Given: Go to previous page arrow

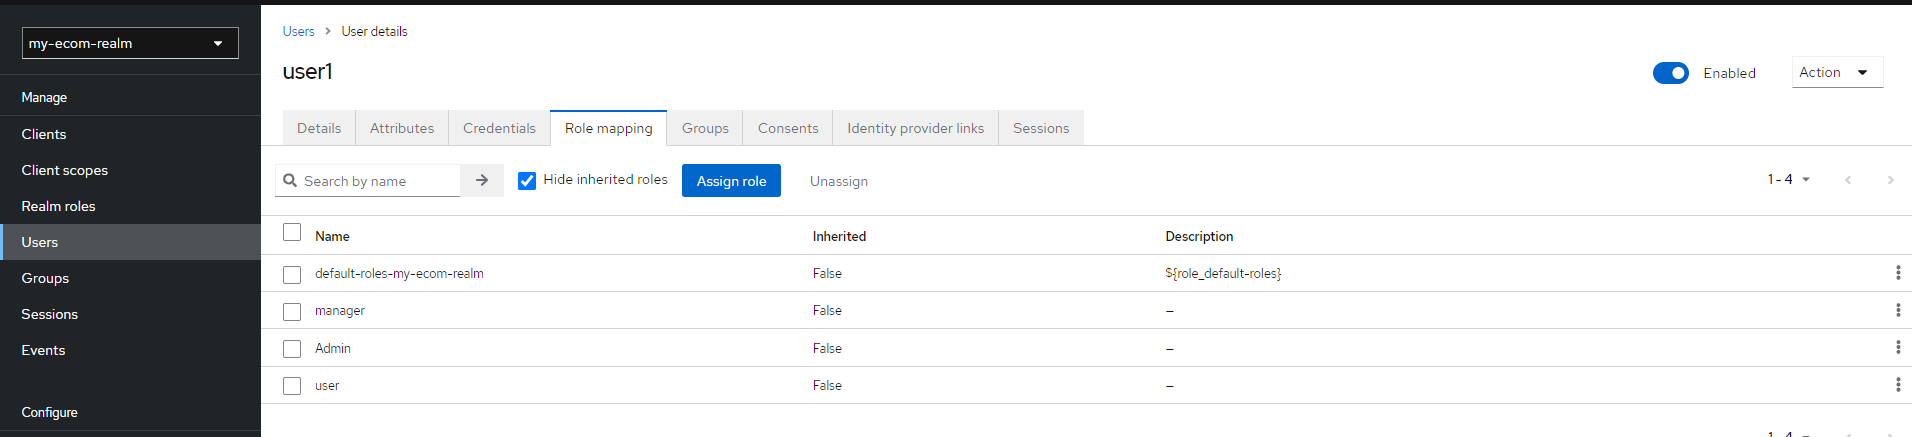Looking at the screenshot, I should click(1847, 180).
